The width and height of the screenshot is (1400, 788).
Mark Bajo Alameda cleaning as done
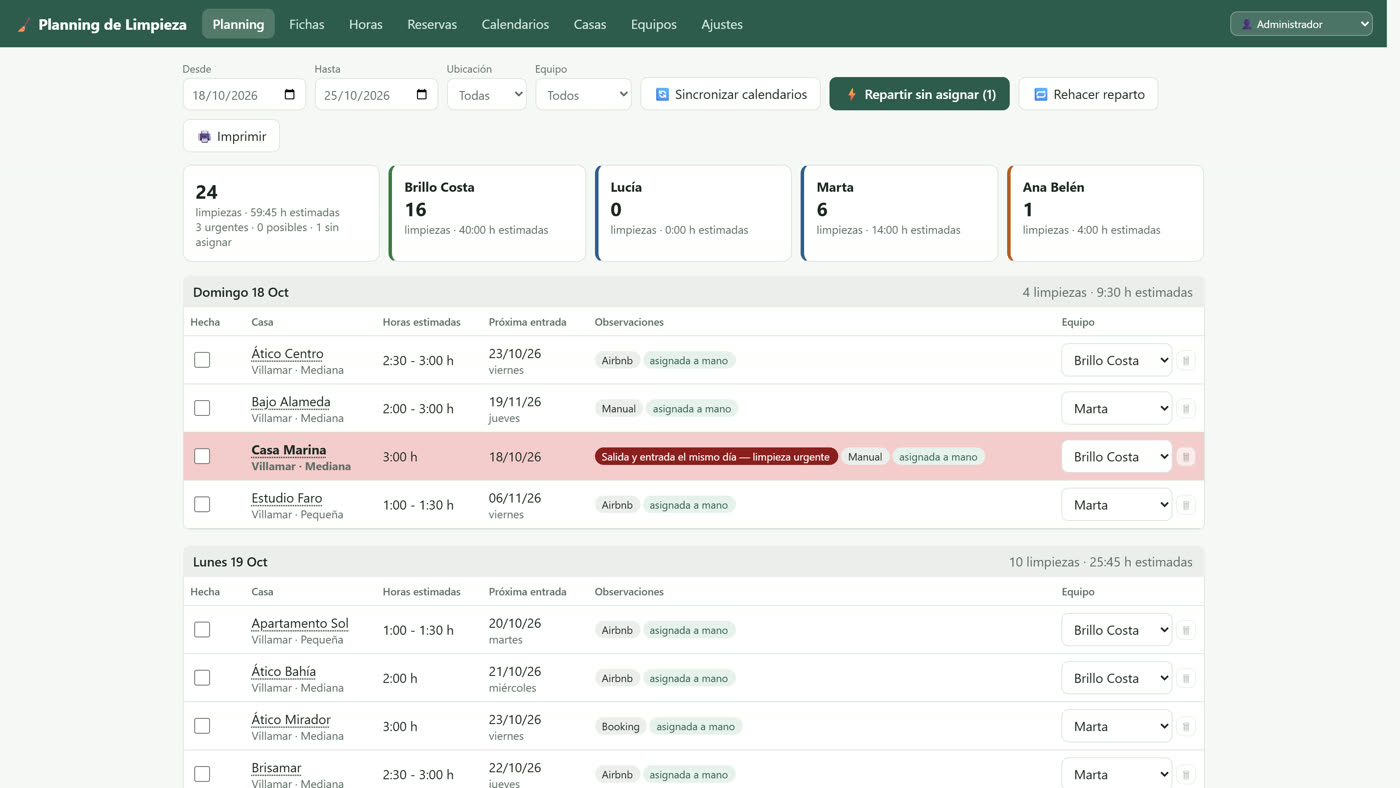point(202,408)
